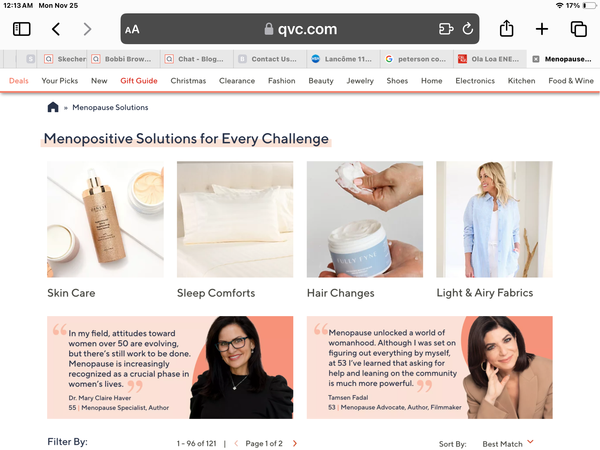Tap the forward navigation arrow
This screenshot has height=450, width=600.
click(87, 29)
